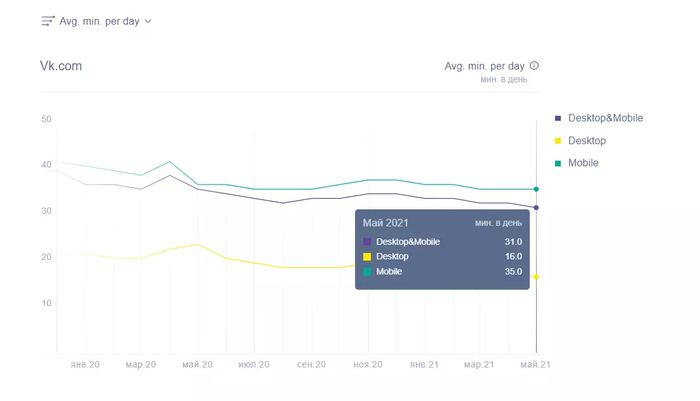Click the yellow legend dot for Desktop
The width and height of the screenshot is (700, 401).
[x=557, y=141]
